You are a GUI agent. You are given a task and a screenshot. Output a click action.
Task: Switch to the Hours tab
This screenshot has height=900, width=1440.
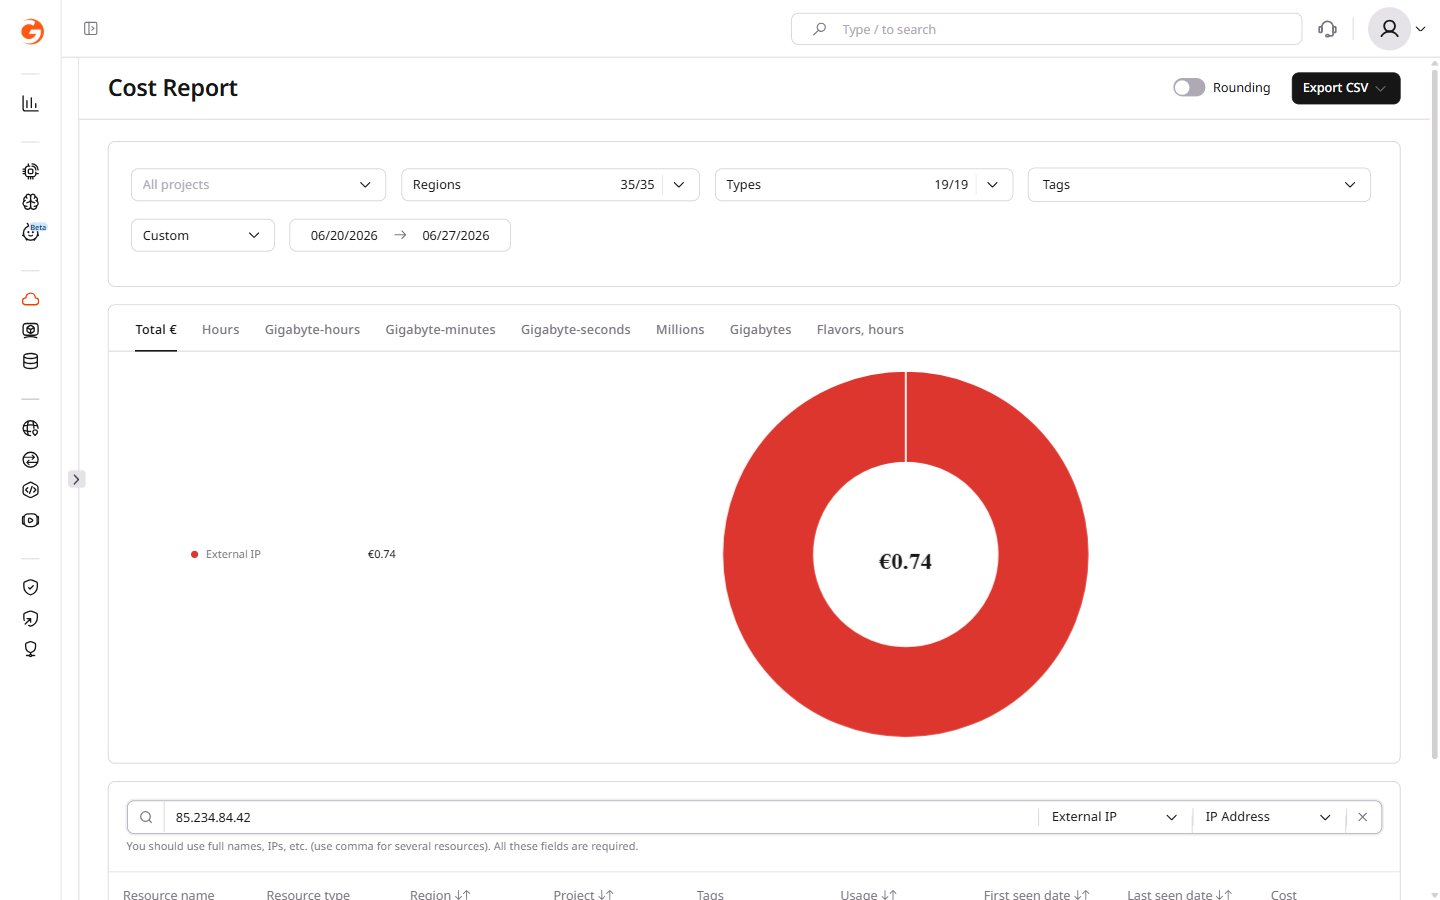[x=221, y=330]
